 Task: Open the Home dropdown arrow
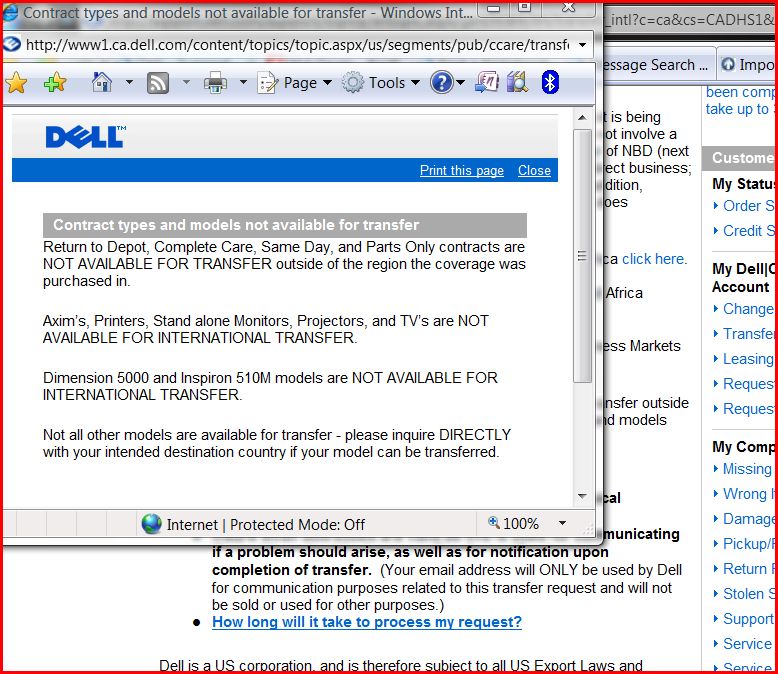coord(129,82)
